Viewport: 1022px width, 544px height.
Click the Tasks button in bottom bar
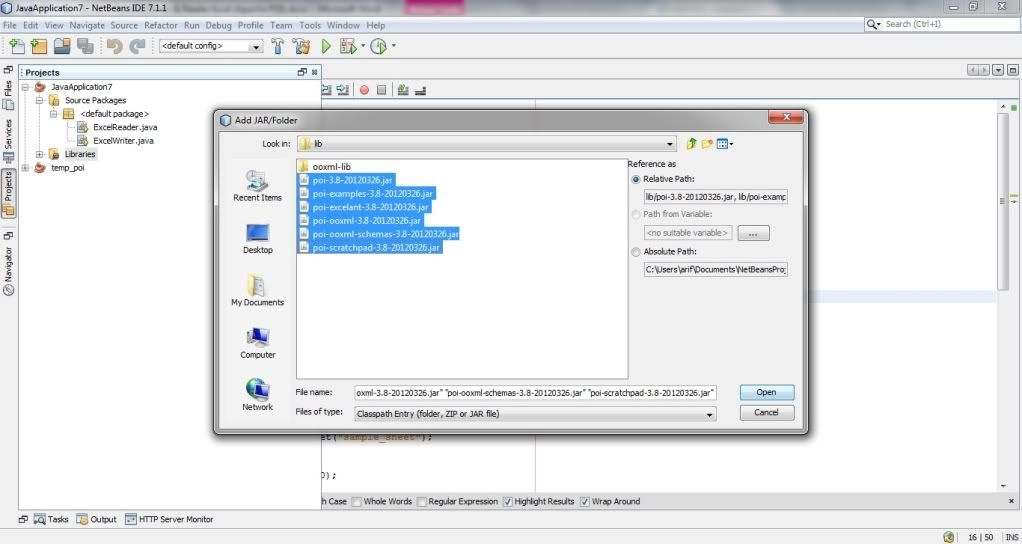pos(51,519)
